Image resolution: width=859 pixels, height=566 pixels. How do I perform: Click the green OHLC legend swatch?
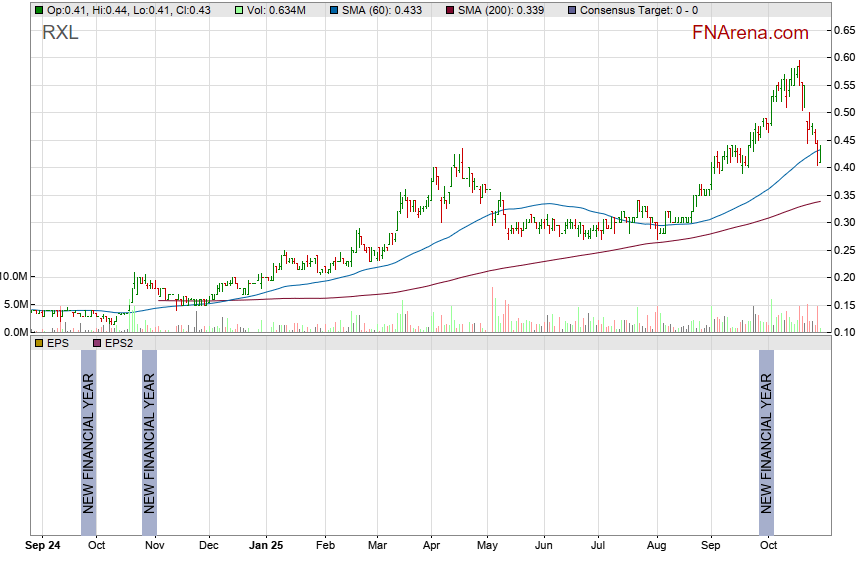pyautogui.click(x=38, y=10)
